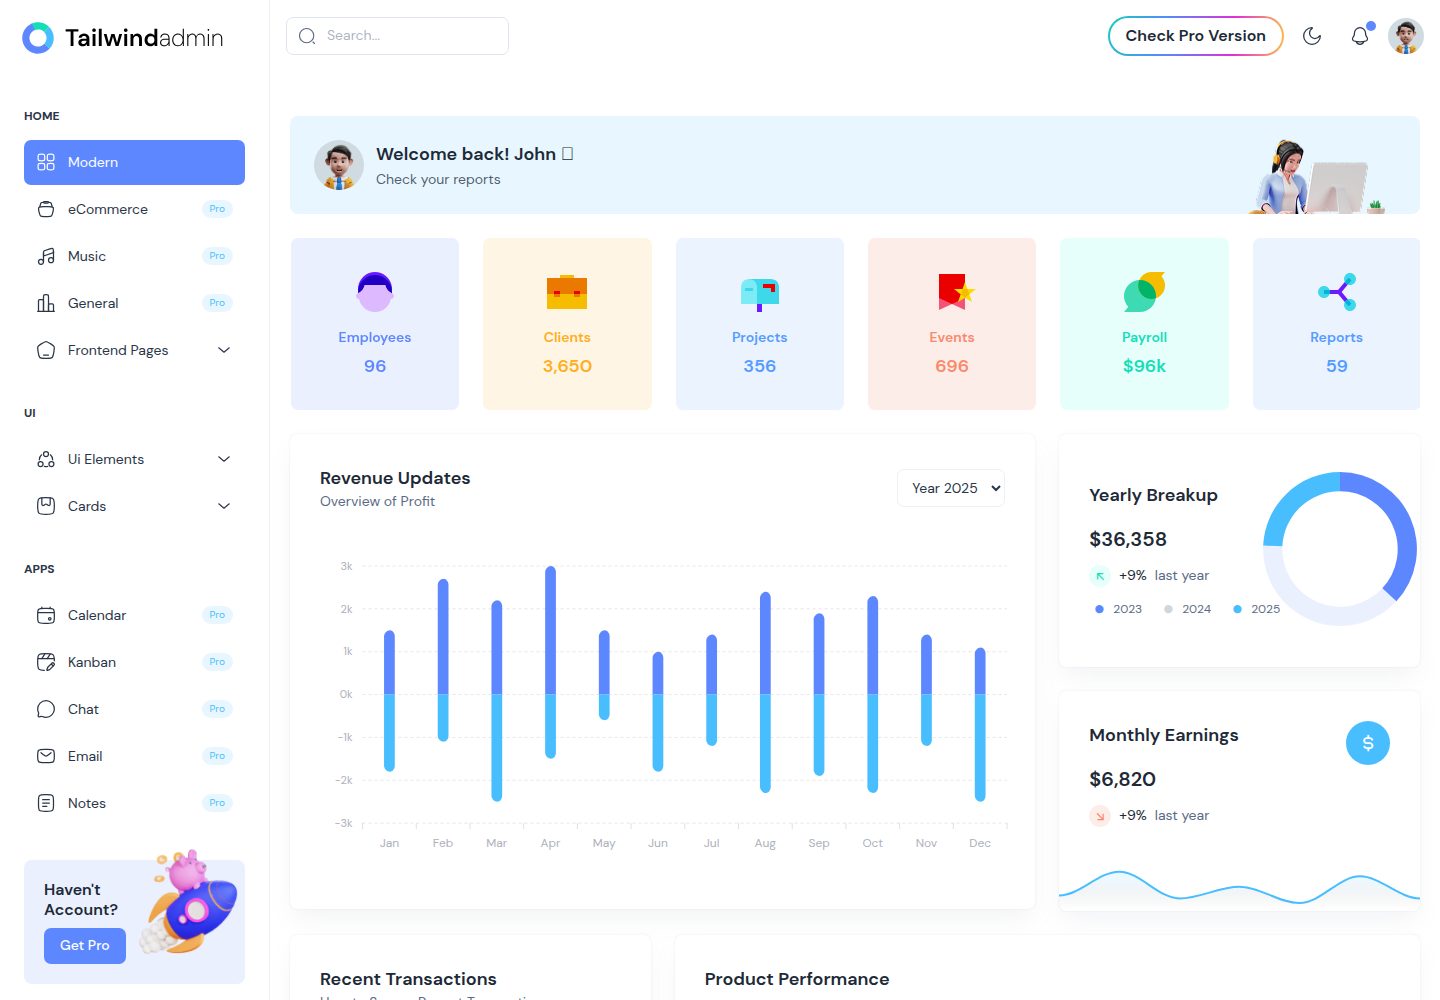Open the Year 2025 dropdown

[951, 488]
